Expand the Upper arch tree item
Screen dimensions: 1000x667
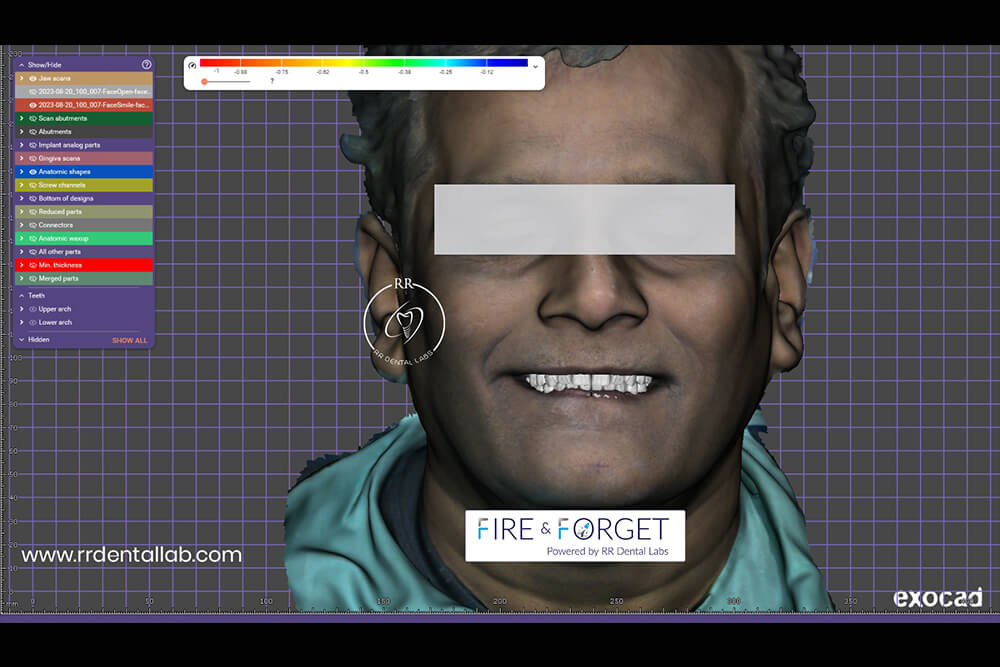21,309
